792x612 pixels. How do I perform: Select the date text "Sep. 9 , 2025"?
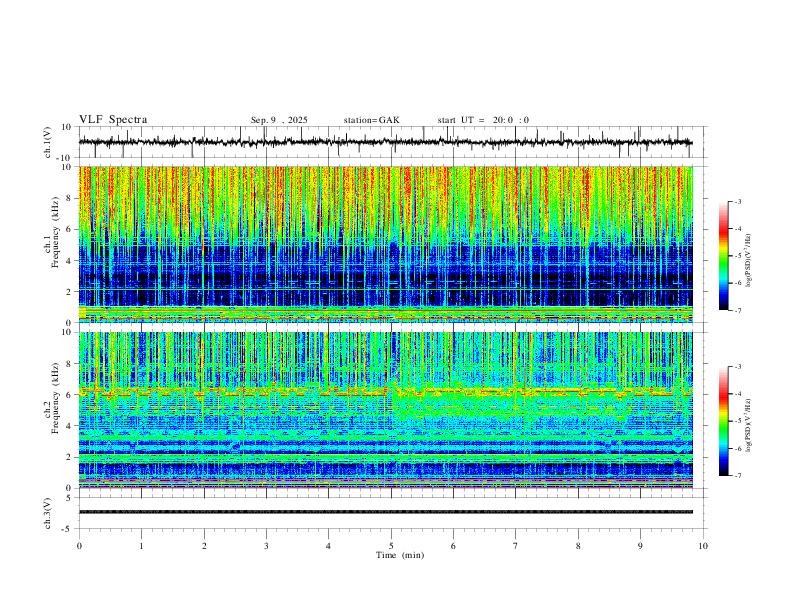(279, 120)
